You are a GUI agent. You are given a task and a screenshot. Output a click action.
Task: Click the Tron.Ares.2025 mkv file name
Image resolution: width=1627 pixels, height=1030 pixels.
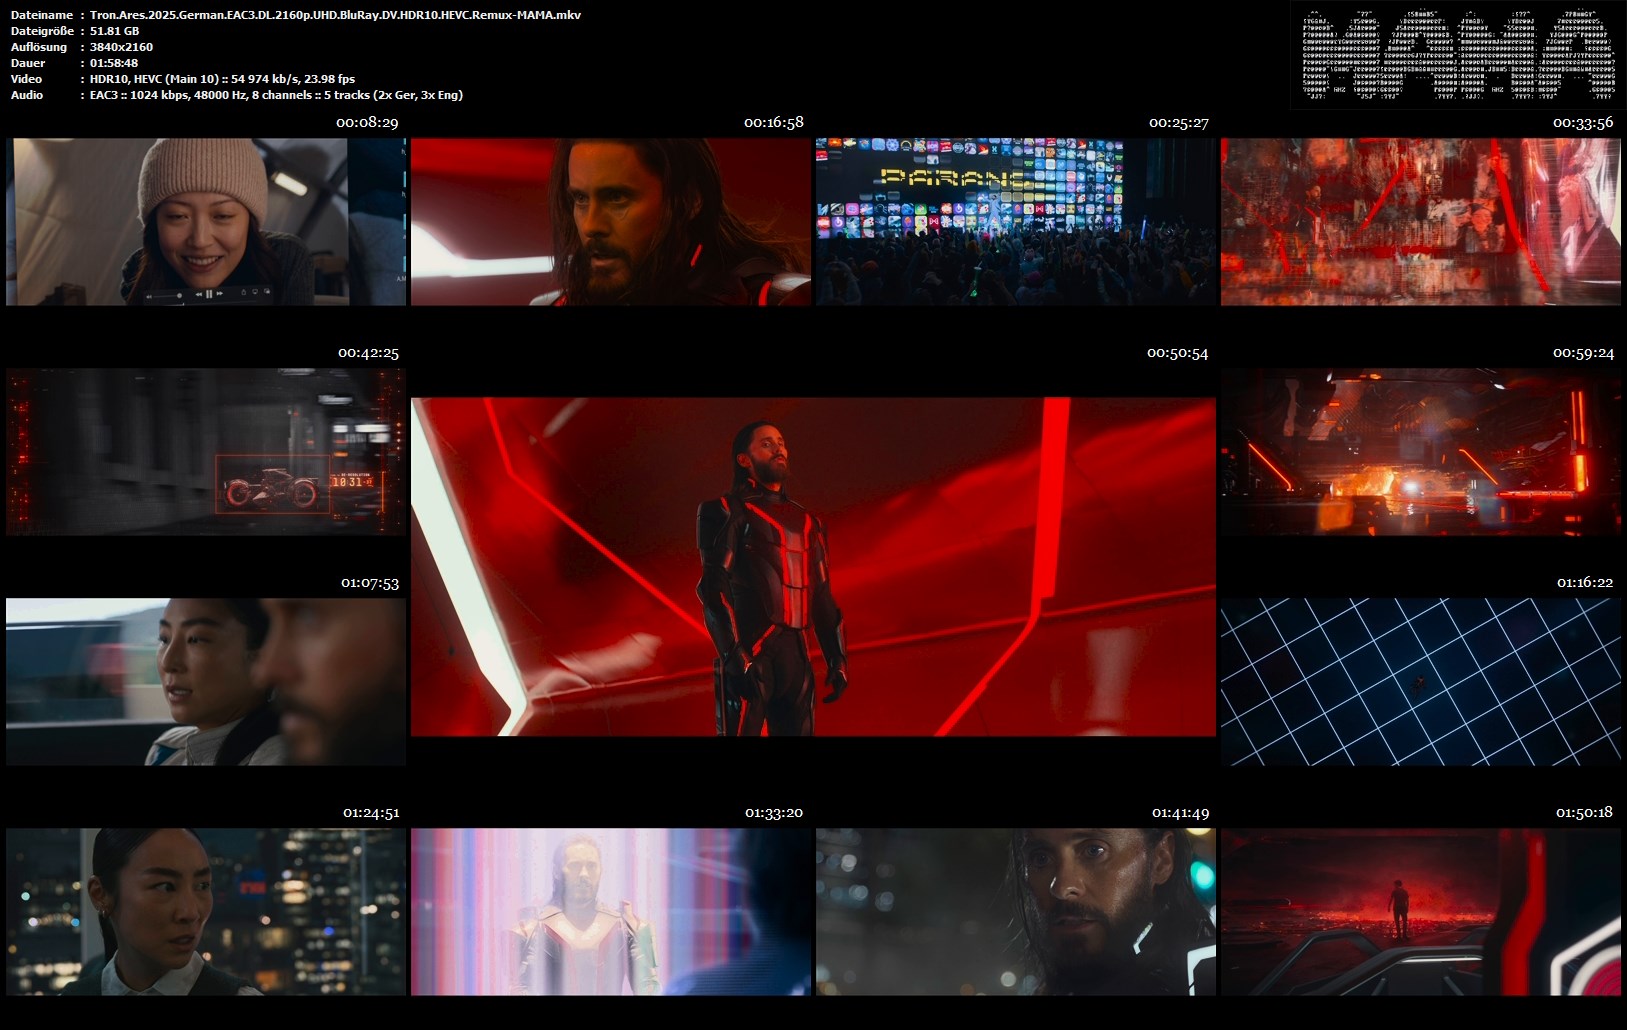click(x=335, y=15)
